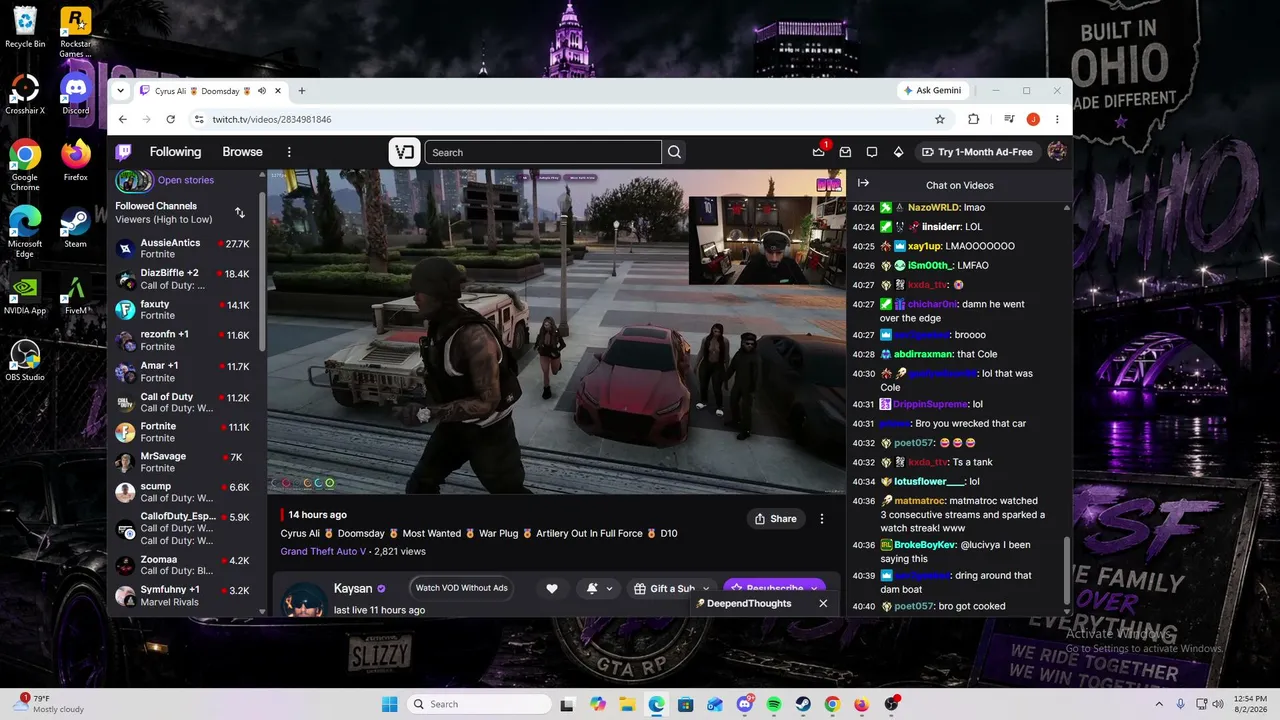Switch to the Browse tab

(242, 152)
